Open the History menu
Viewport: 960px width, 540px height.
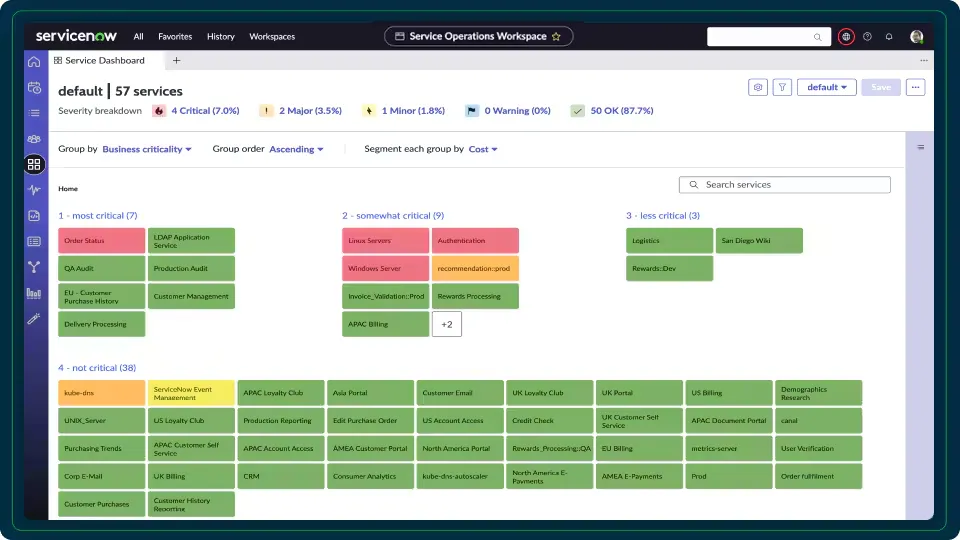tap(220, 37)
